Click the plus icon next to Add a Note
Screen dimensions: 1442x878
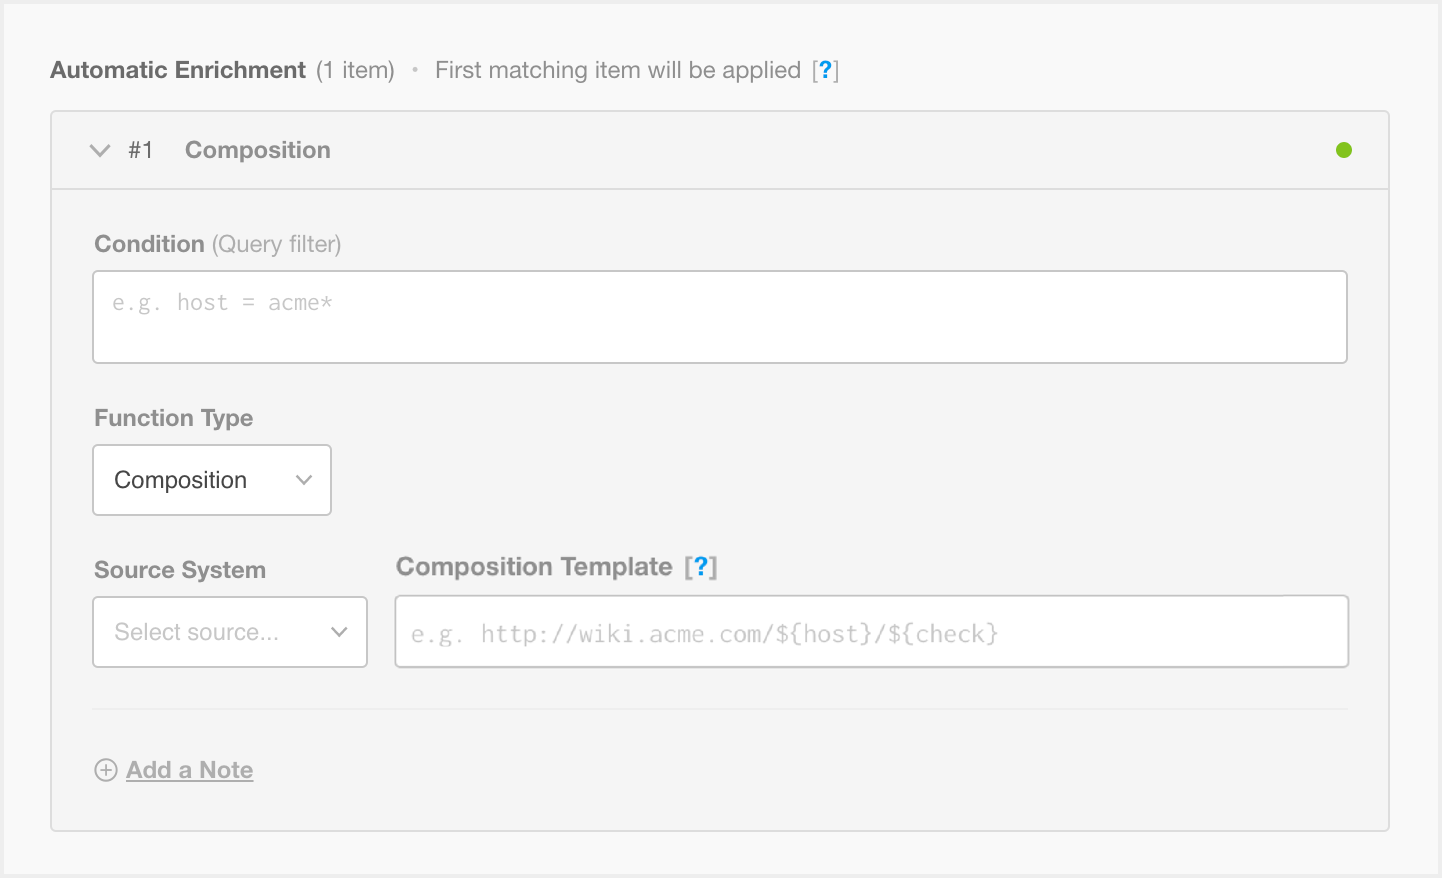coord(106,770)
